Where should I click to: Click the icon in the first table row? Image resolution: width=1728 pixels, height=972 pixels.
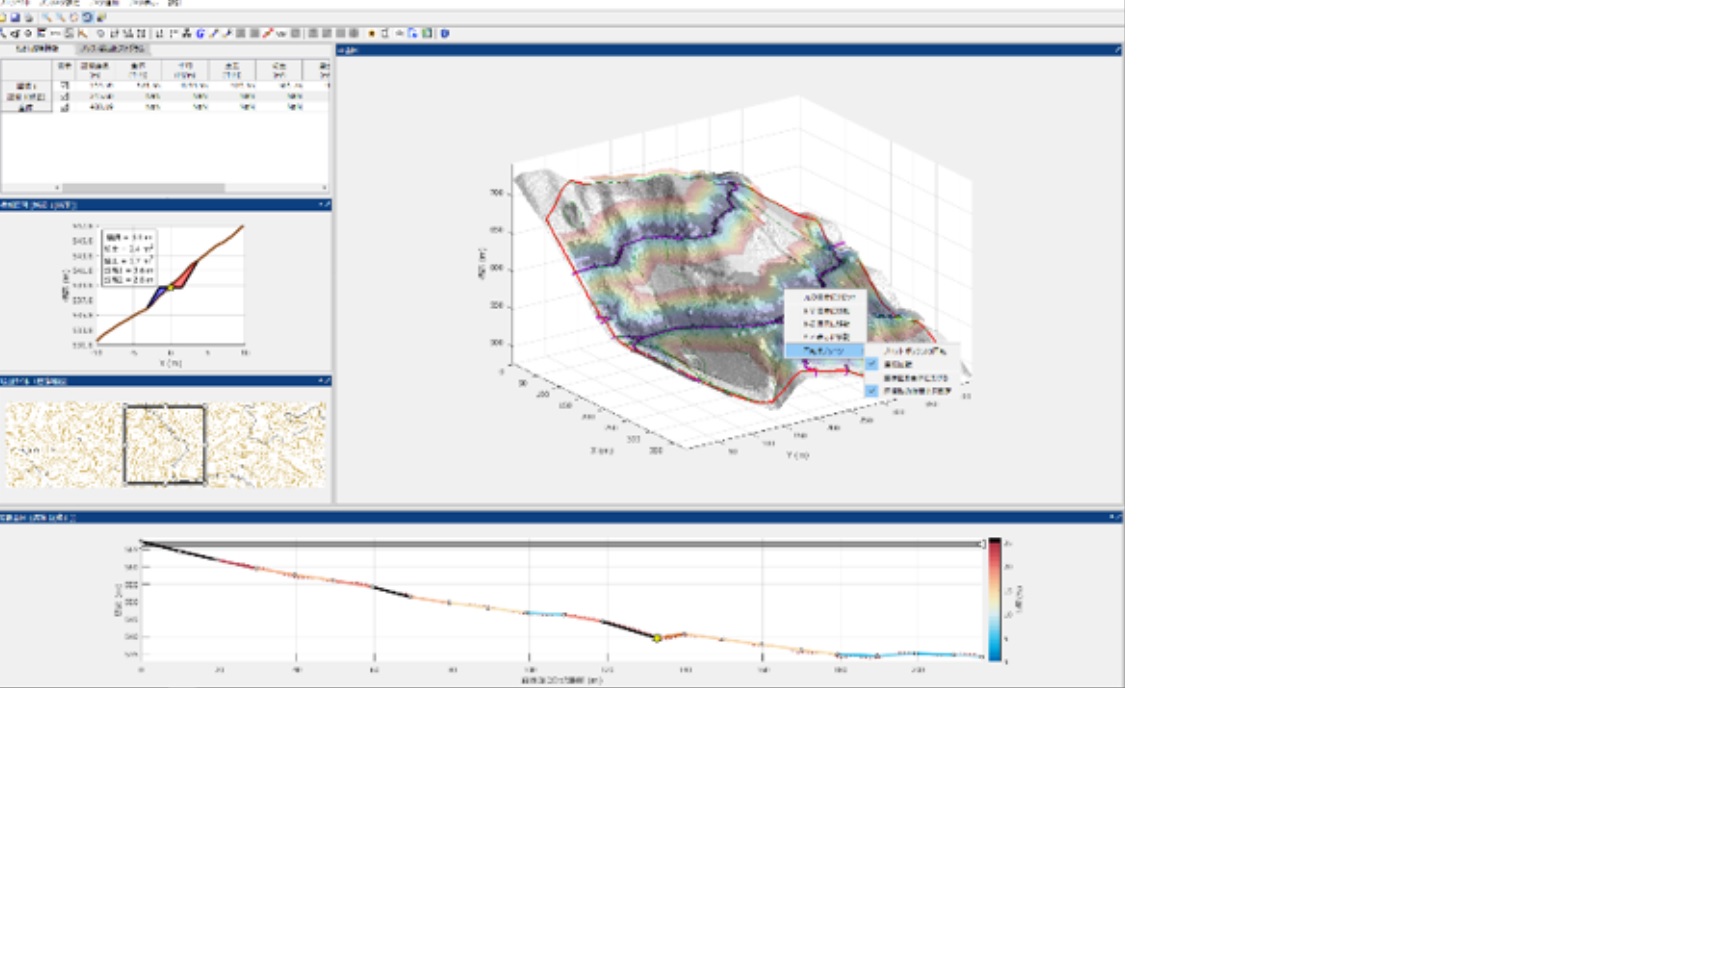(65, 86)
